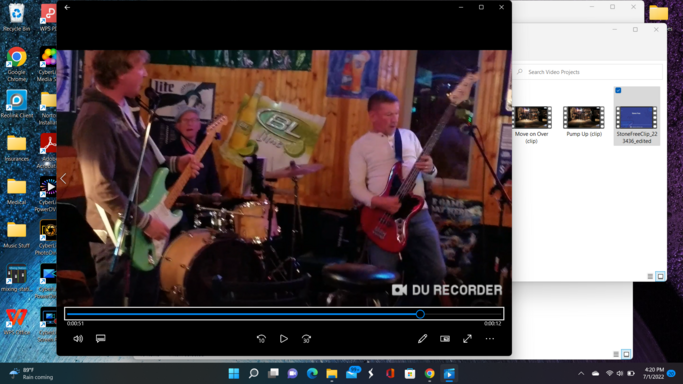Switch to large thumbnails view

pyautogui.click(x=660, y=276)
